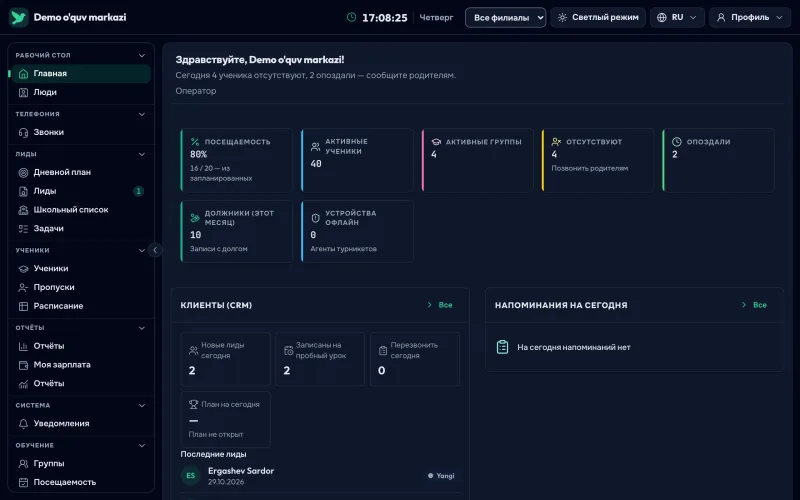Screen dimensions: 800x500
Task: Collapse the Лиды section chevron
Action: (142, 154)
